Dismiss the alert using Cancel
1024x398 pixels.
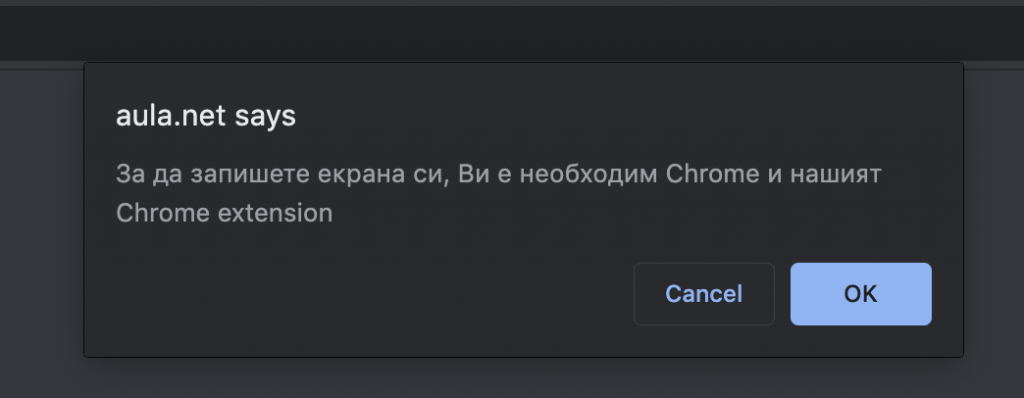pos(704,294)
